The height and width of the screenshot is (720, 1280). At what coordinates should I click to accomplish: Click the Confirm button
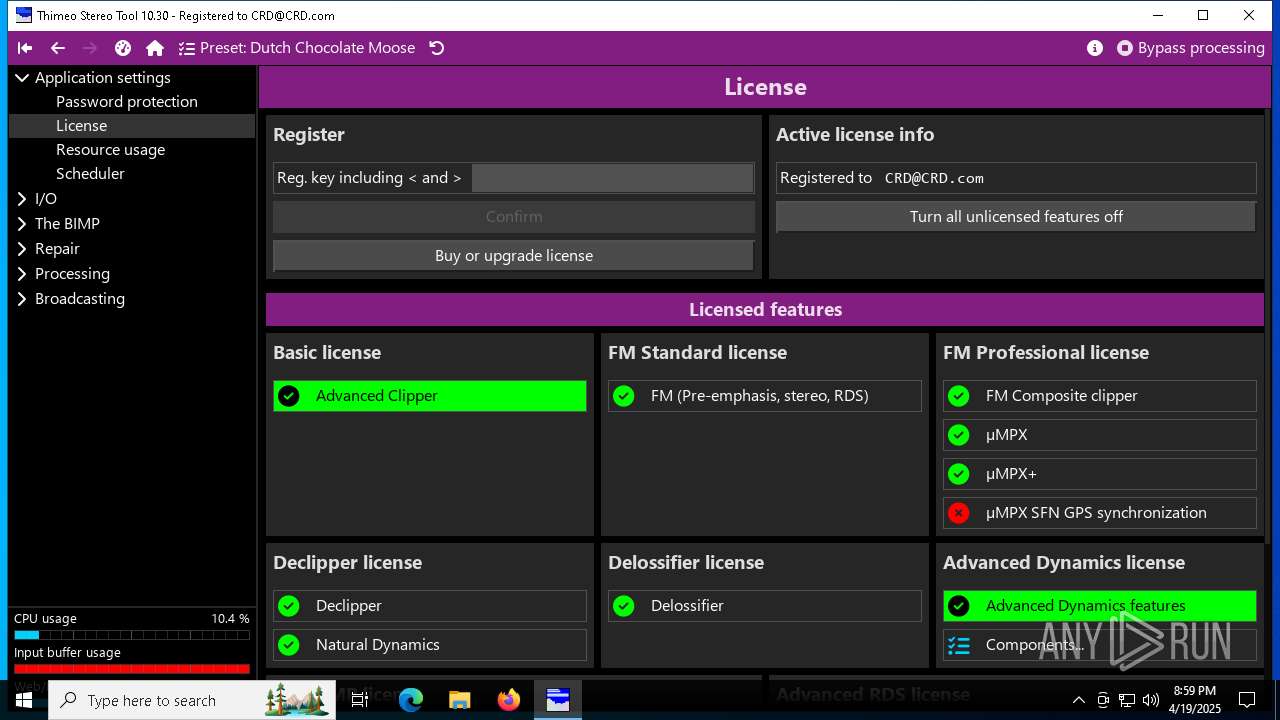(514, 217)
